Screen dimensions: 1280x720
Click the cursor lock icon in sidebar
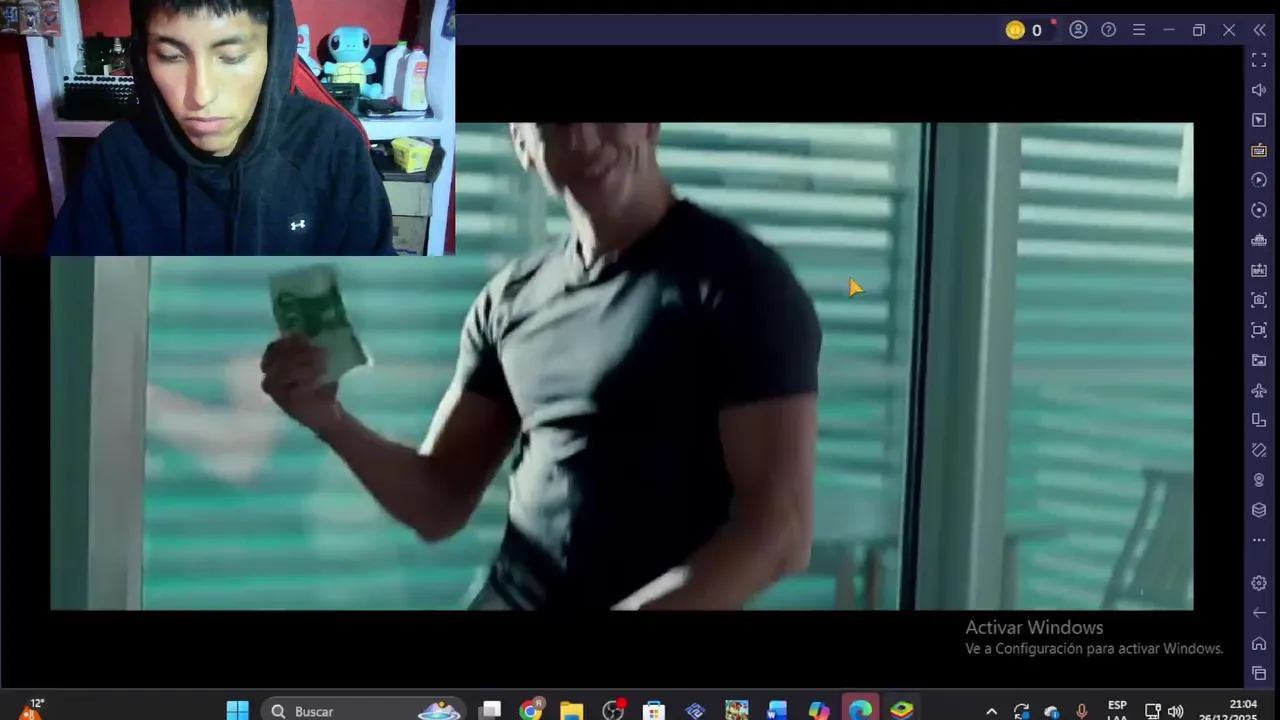point(1259,120)
